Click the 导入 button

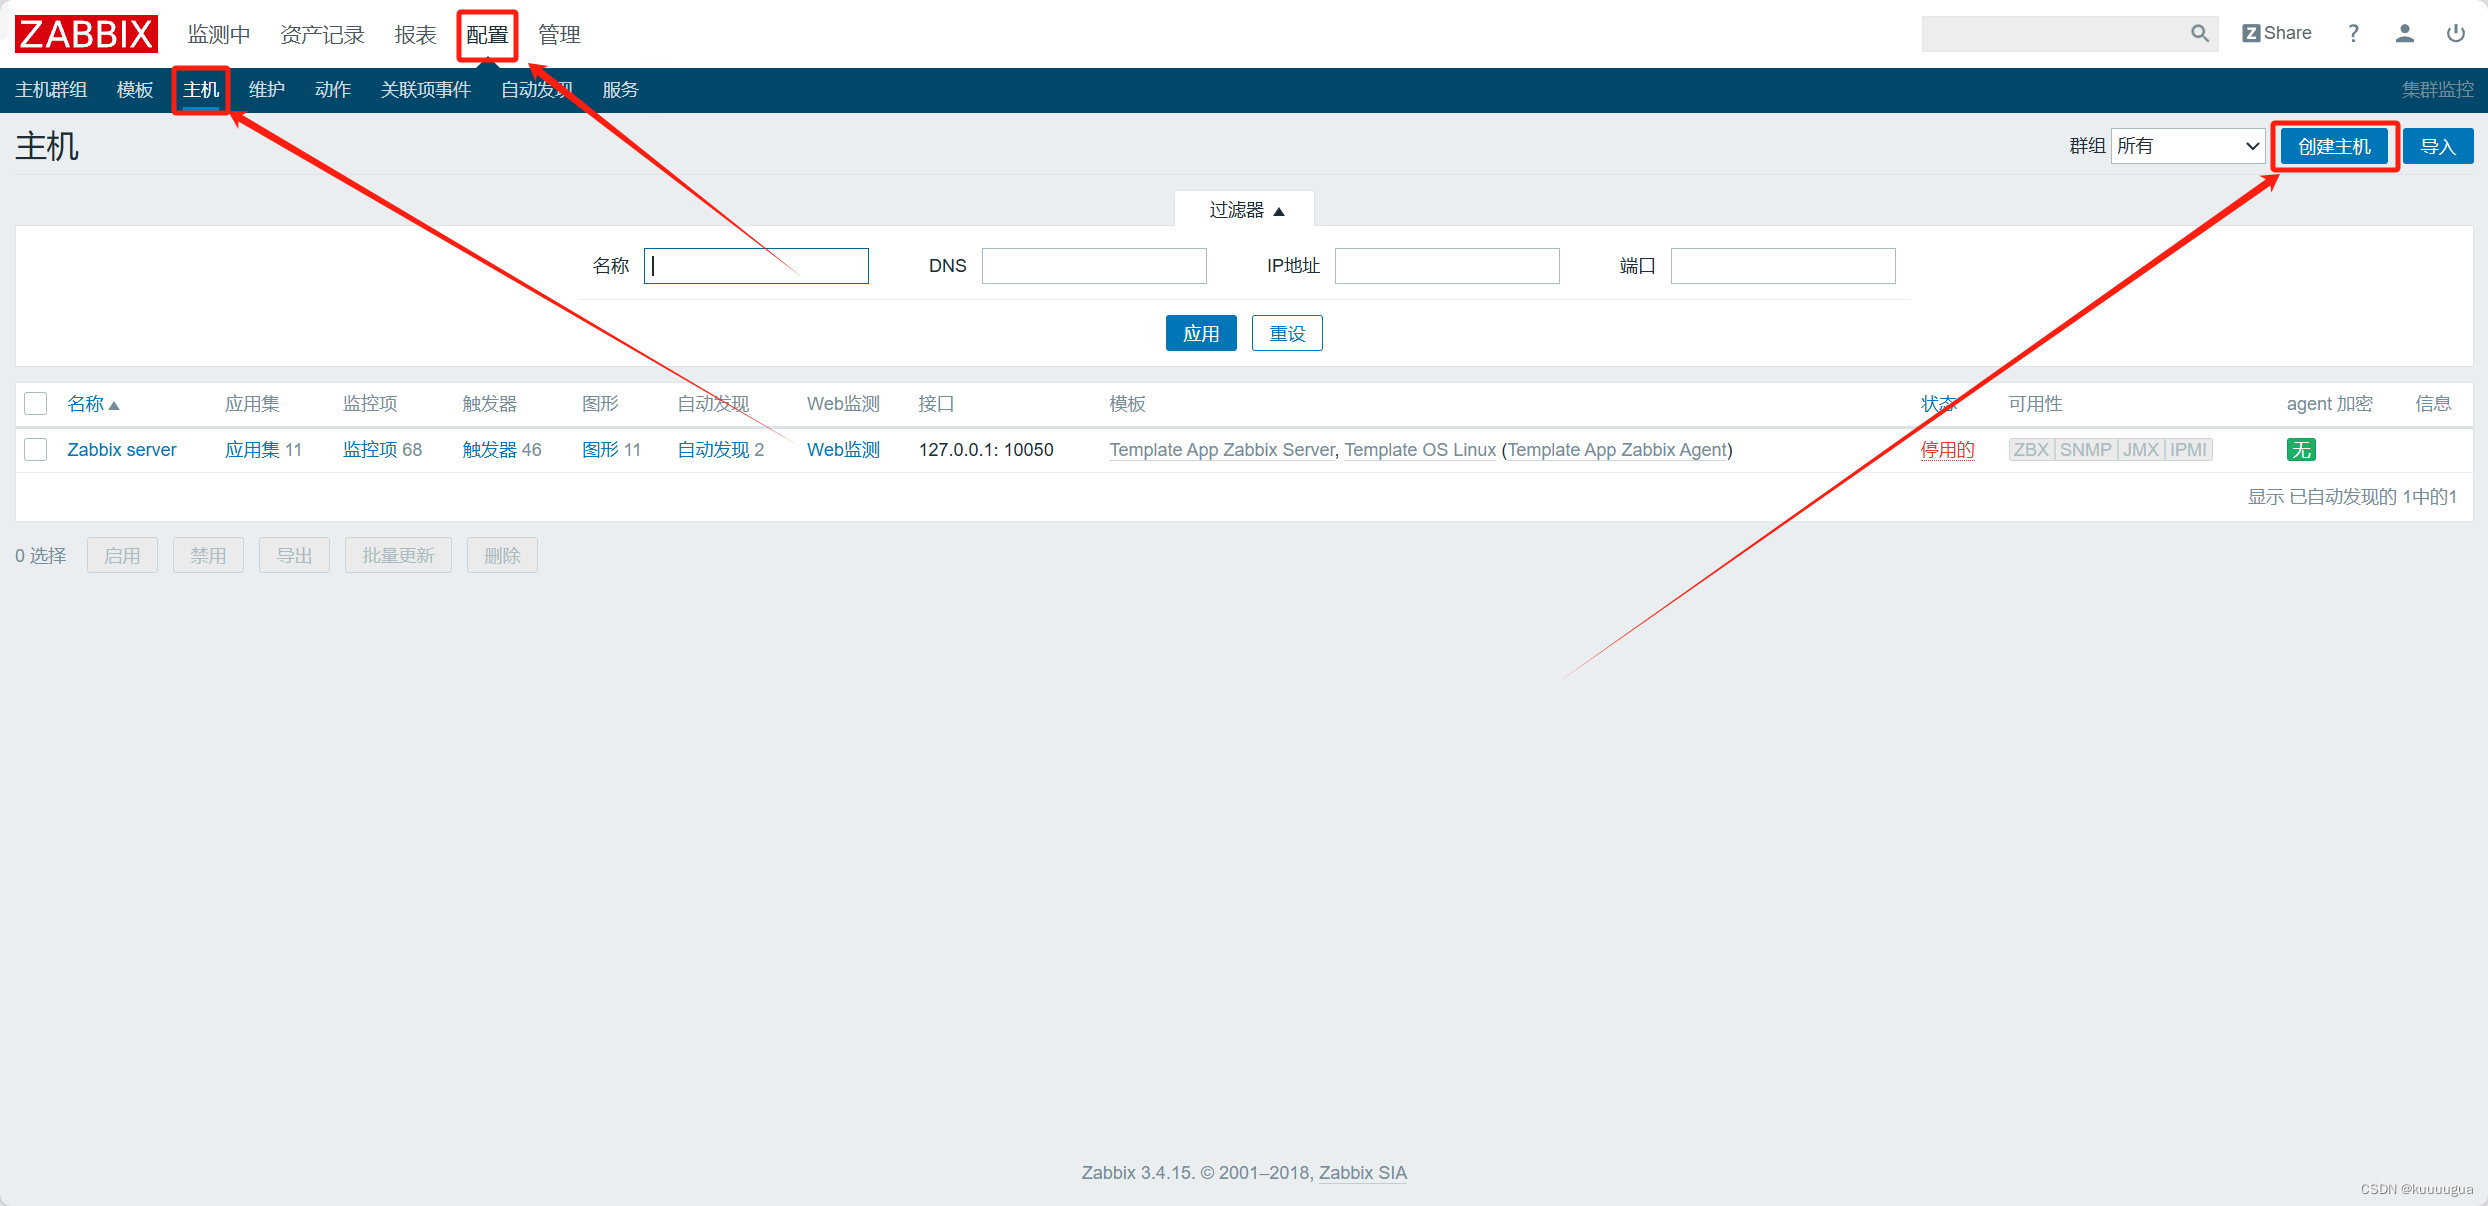pos(2438,146)
